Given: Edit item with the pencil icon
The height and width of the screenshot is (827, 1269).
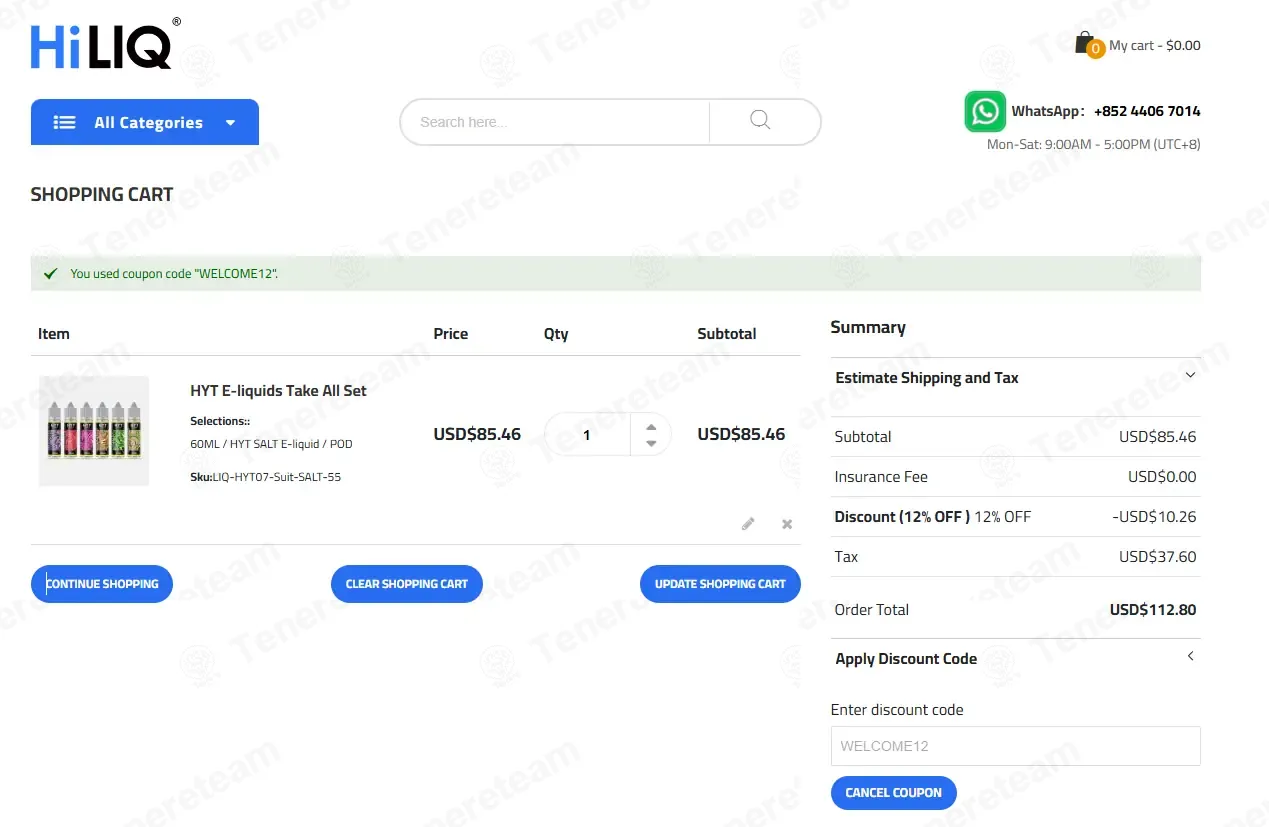Looking at the screenshot, I should click(x=748, y=523).
